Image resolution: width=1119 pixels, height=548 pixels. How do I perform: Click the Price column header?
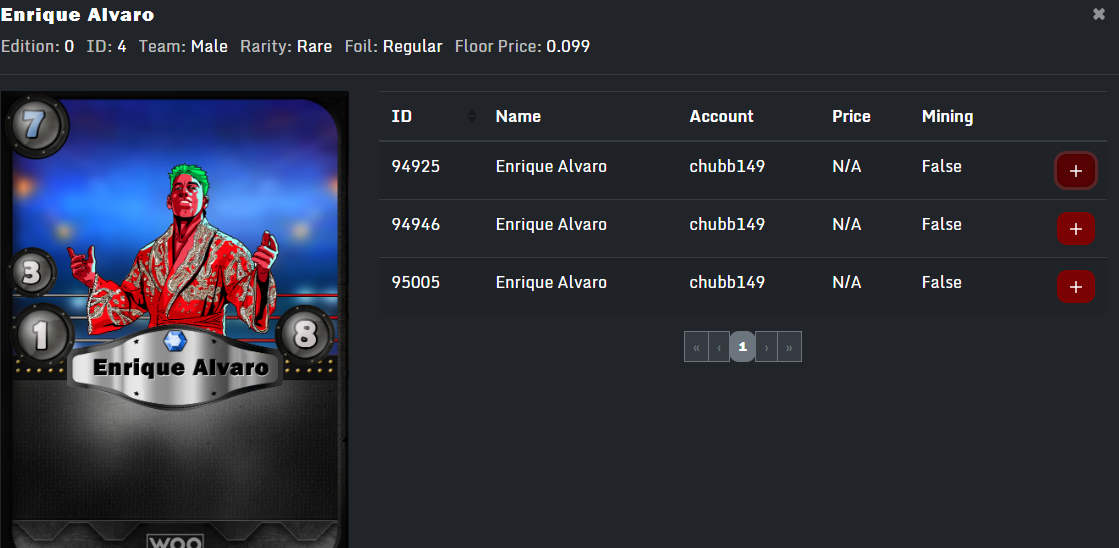click(851, 116)
